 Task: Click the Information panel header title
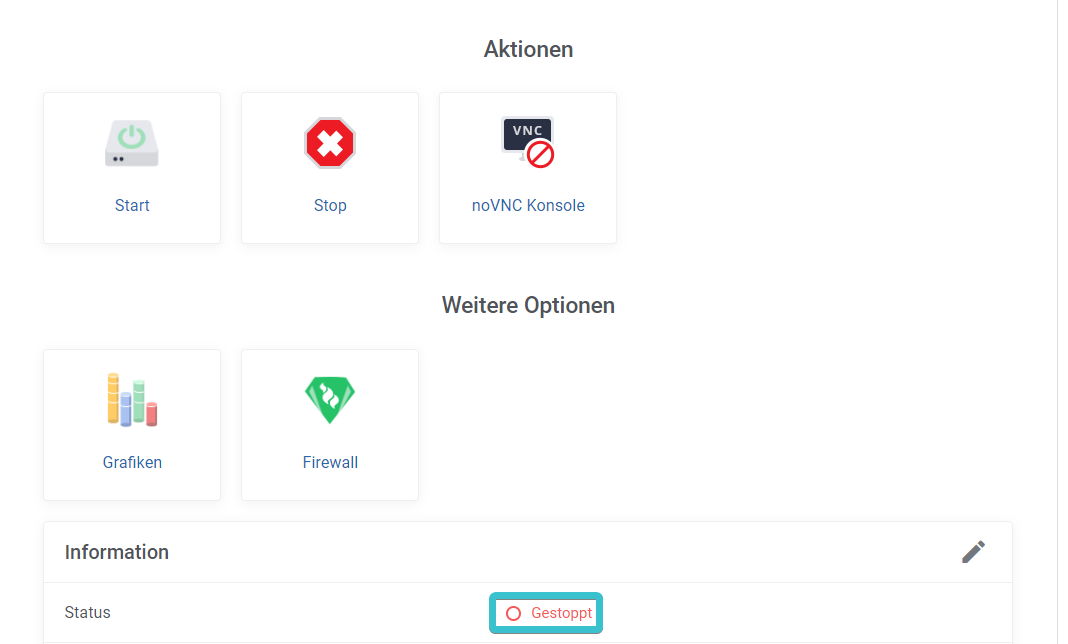tap(116, 552)
